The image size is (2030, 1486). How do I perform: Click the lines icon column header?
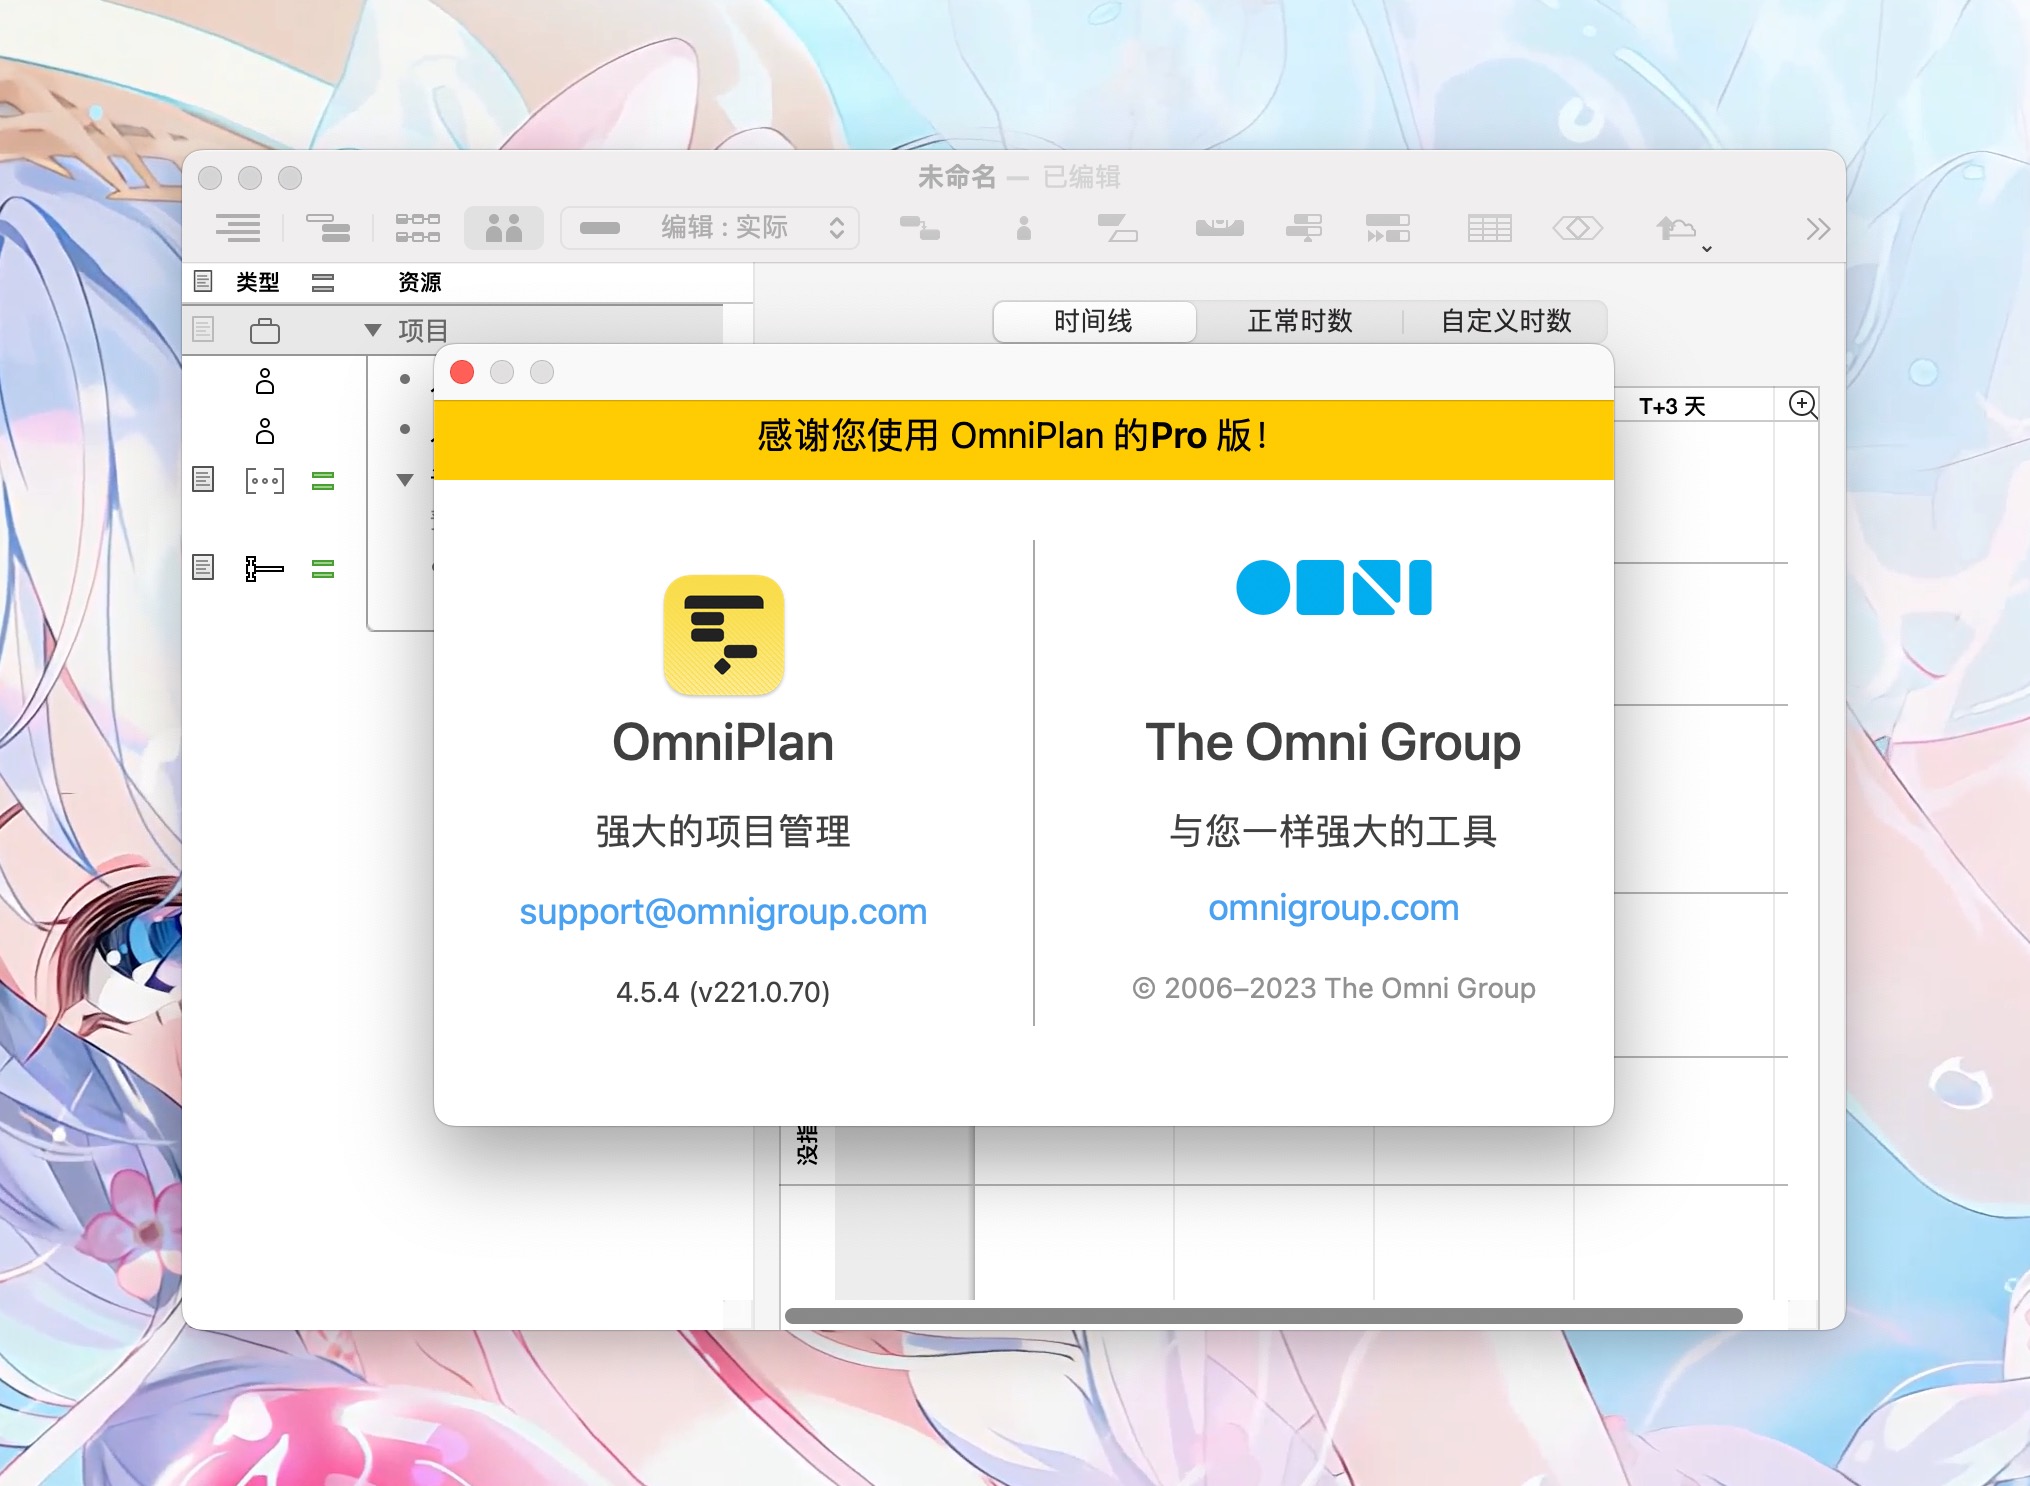pos(322,283)
